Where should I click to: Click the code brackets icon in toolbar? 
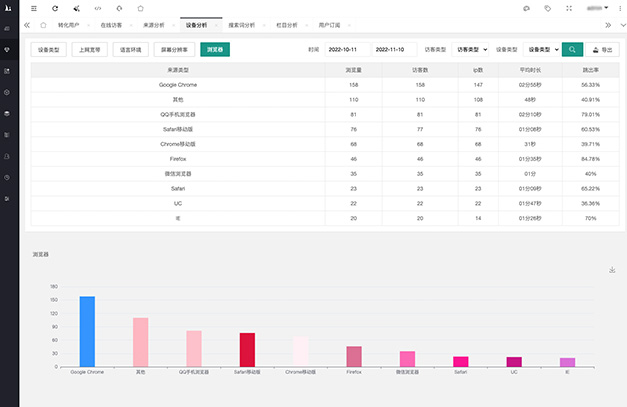[98, 8]
